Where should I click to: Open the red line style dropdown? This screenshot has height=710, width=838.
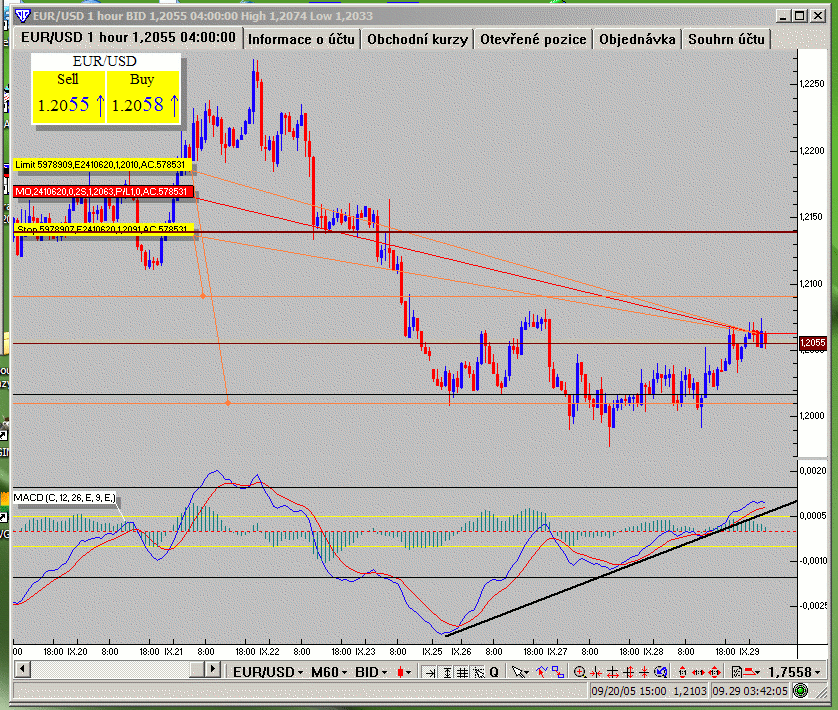click(752, 672)
